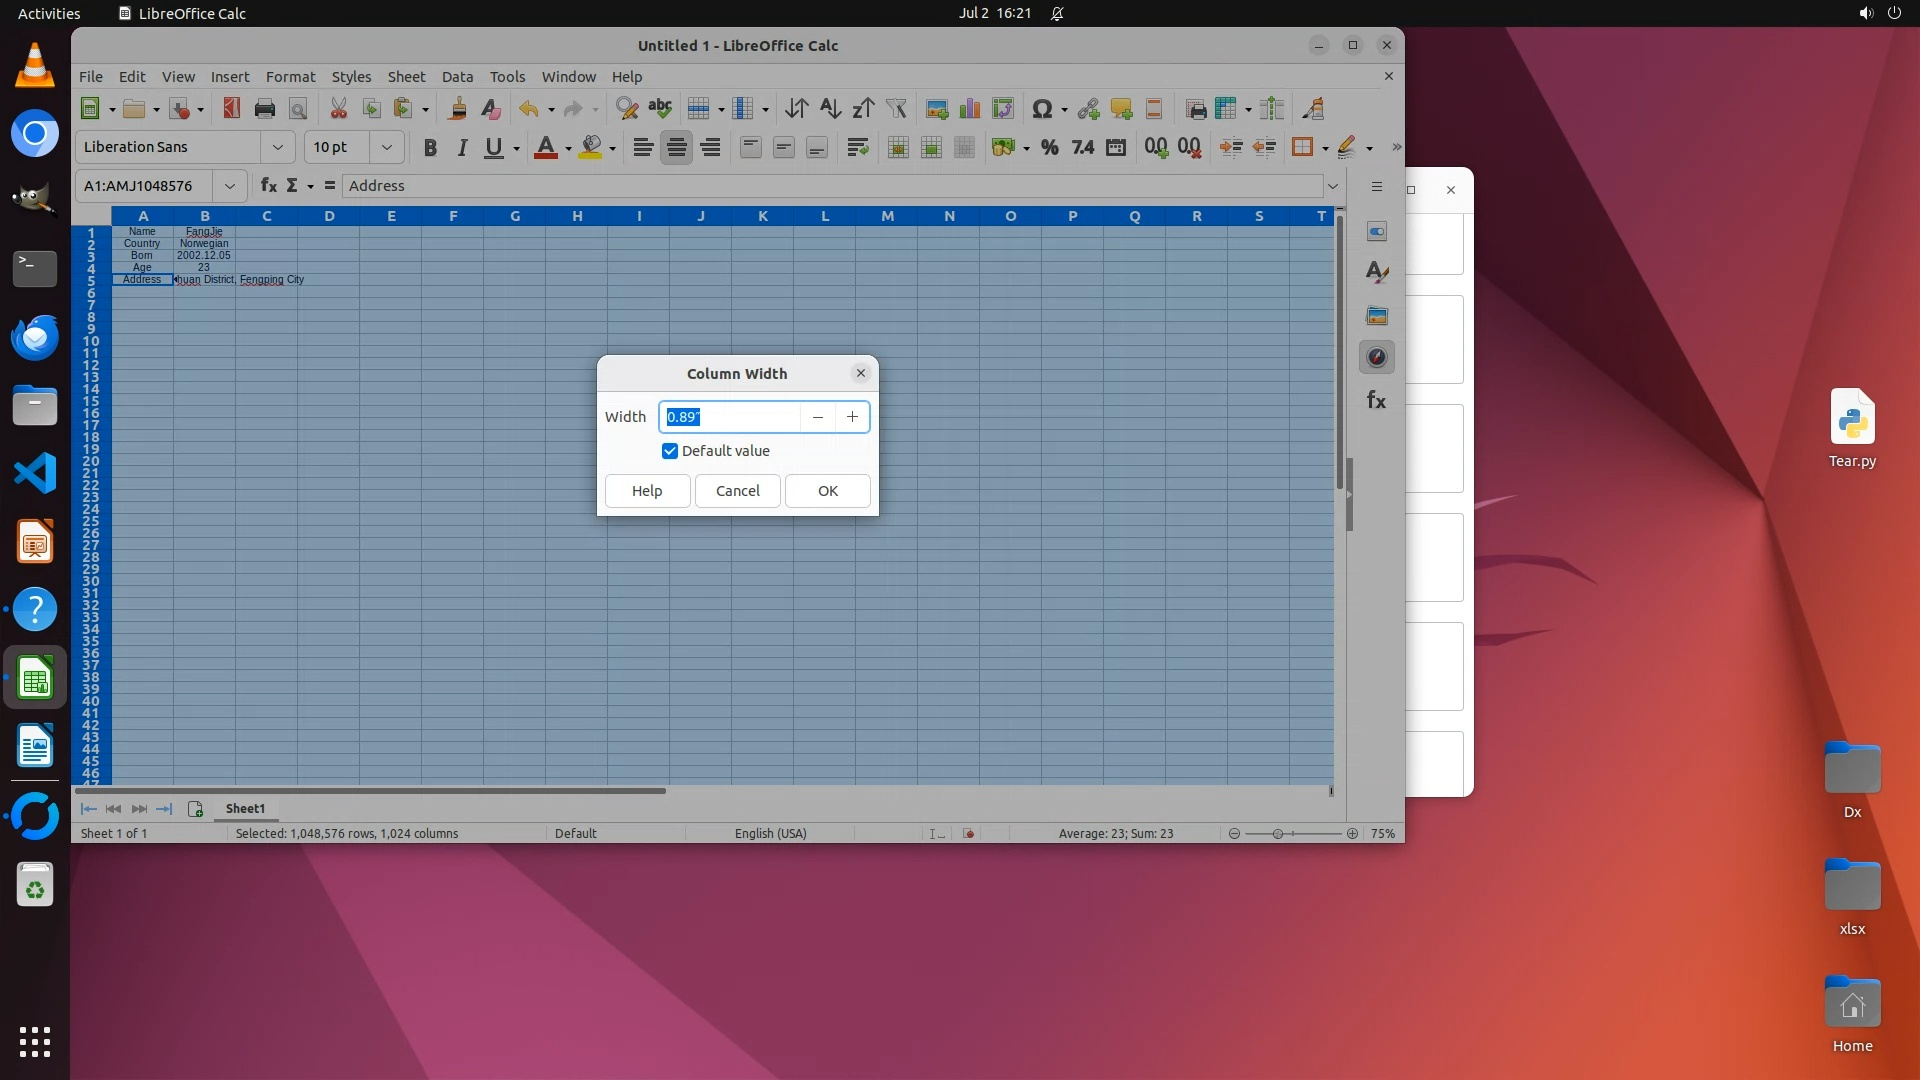Open the Name Box dropdown arrow
1920x1080 pixels.
[x=229, y=186]
